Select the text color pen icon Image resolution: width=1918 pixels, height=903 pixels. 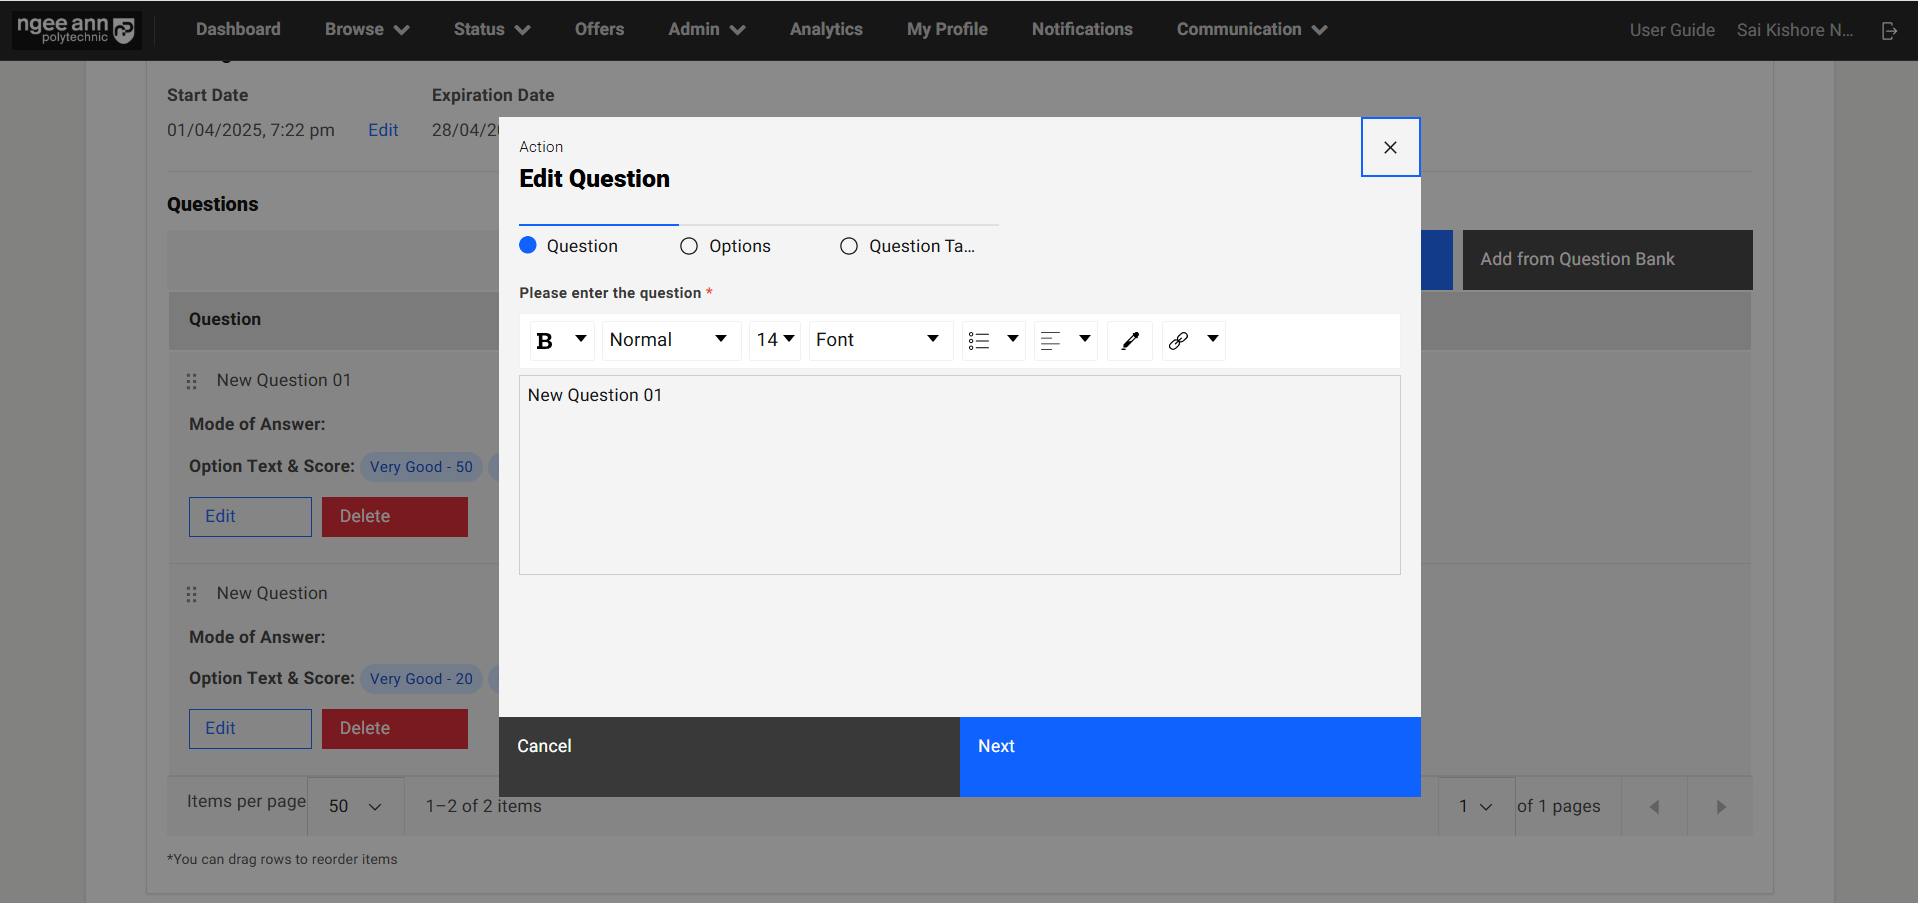[1130, 341]
